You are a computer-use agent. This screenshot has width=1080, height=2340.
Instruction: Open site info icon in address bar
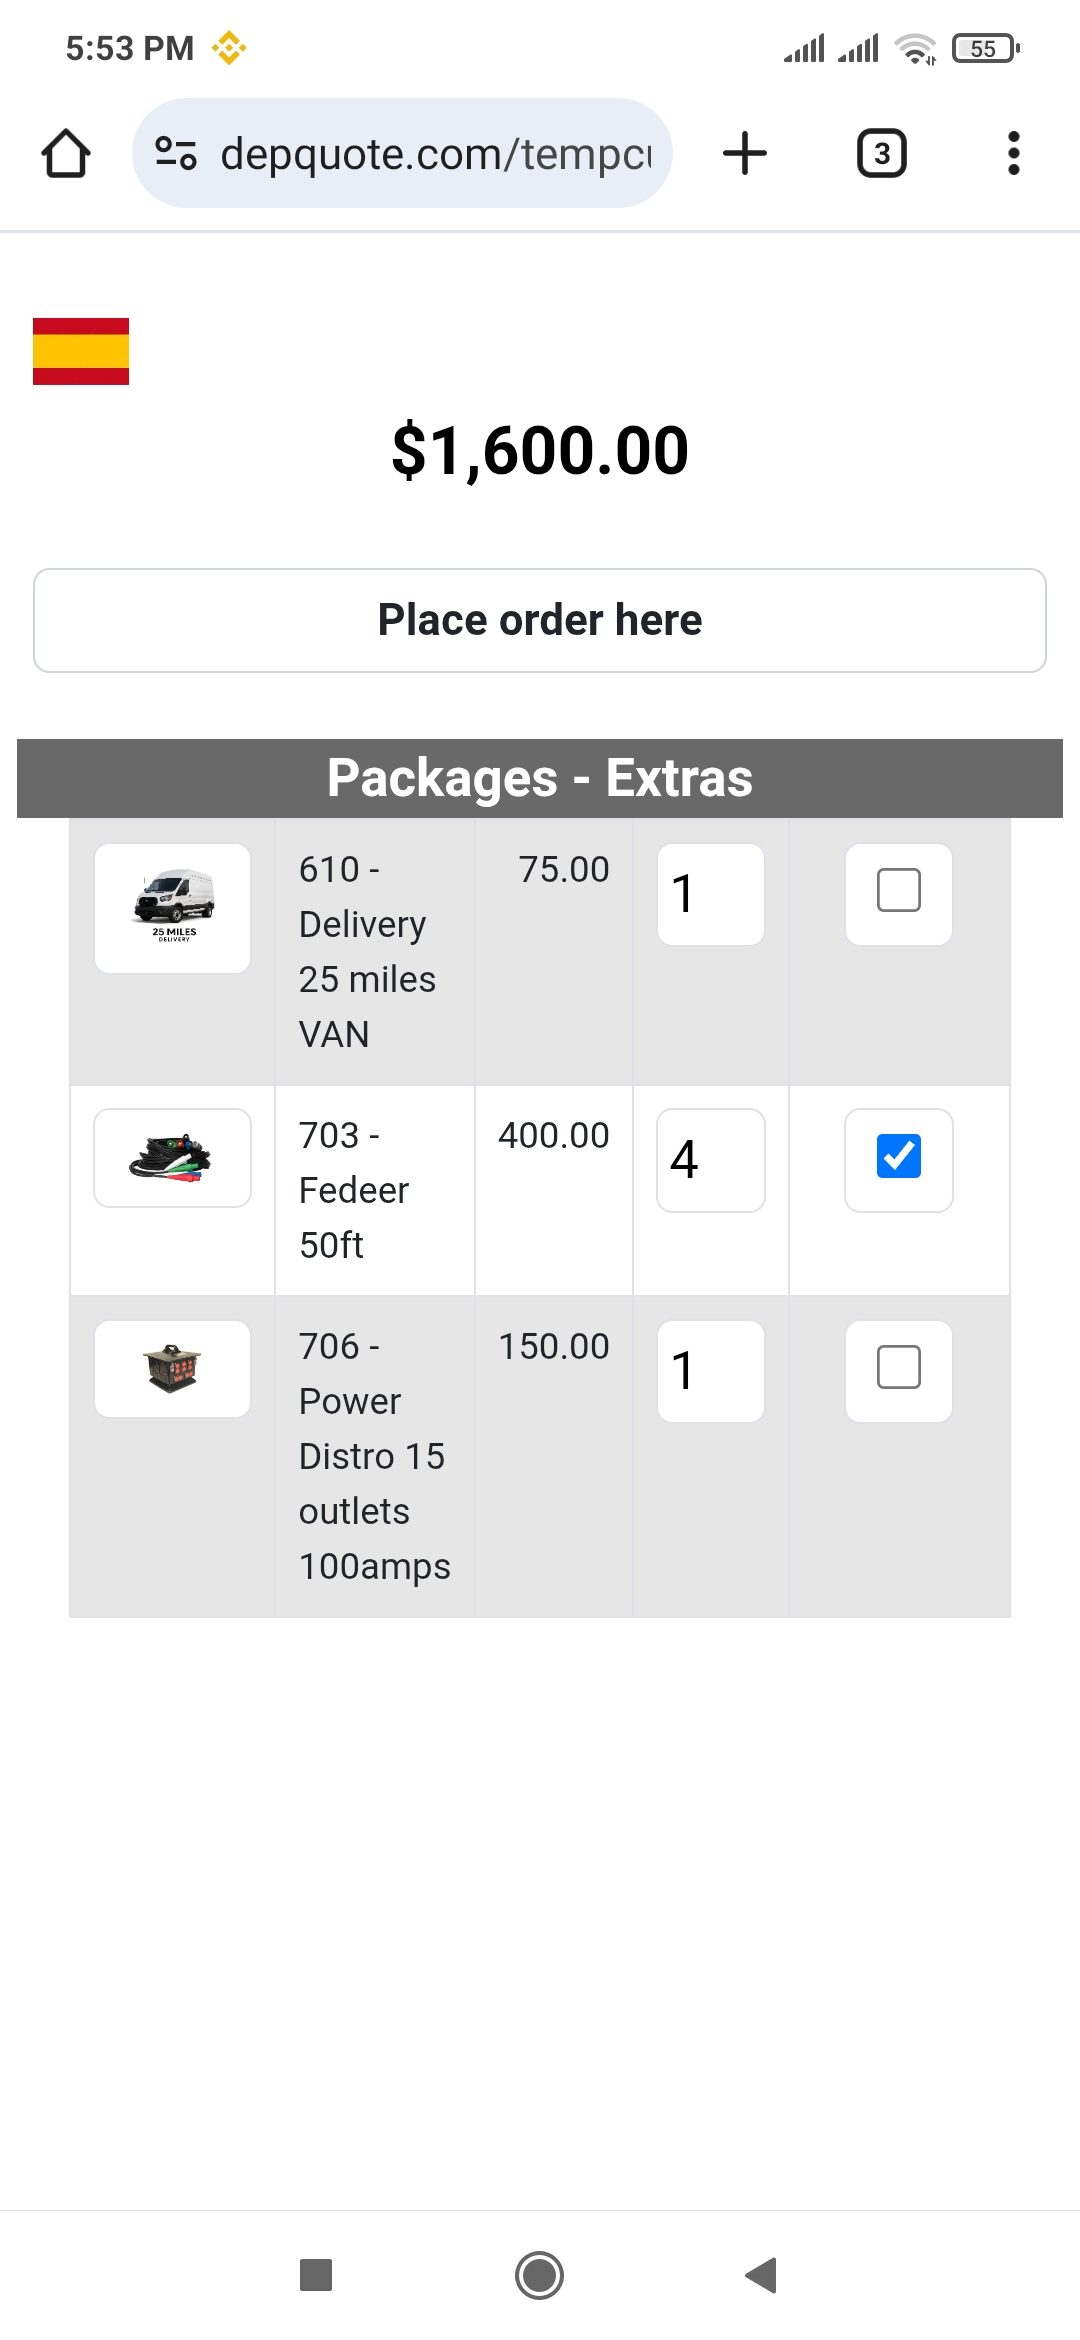[x=176, y=154]
